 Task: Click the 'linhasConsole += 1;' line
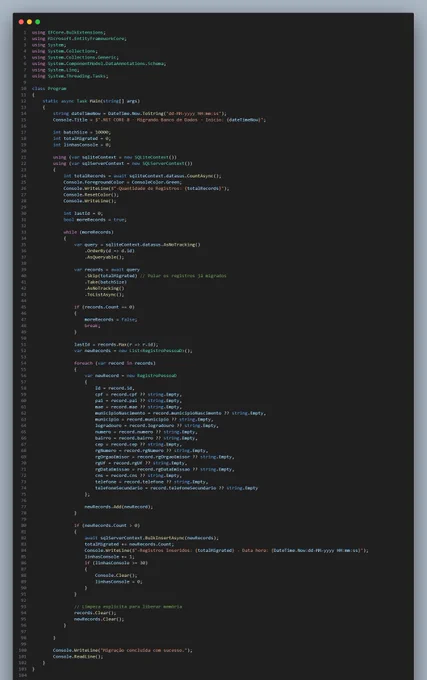[110, 557]
